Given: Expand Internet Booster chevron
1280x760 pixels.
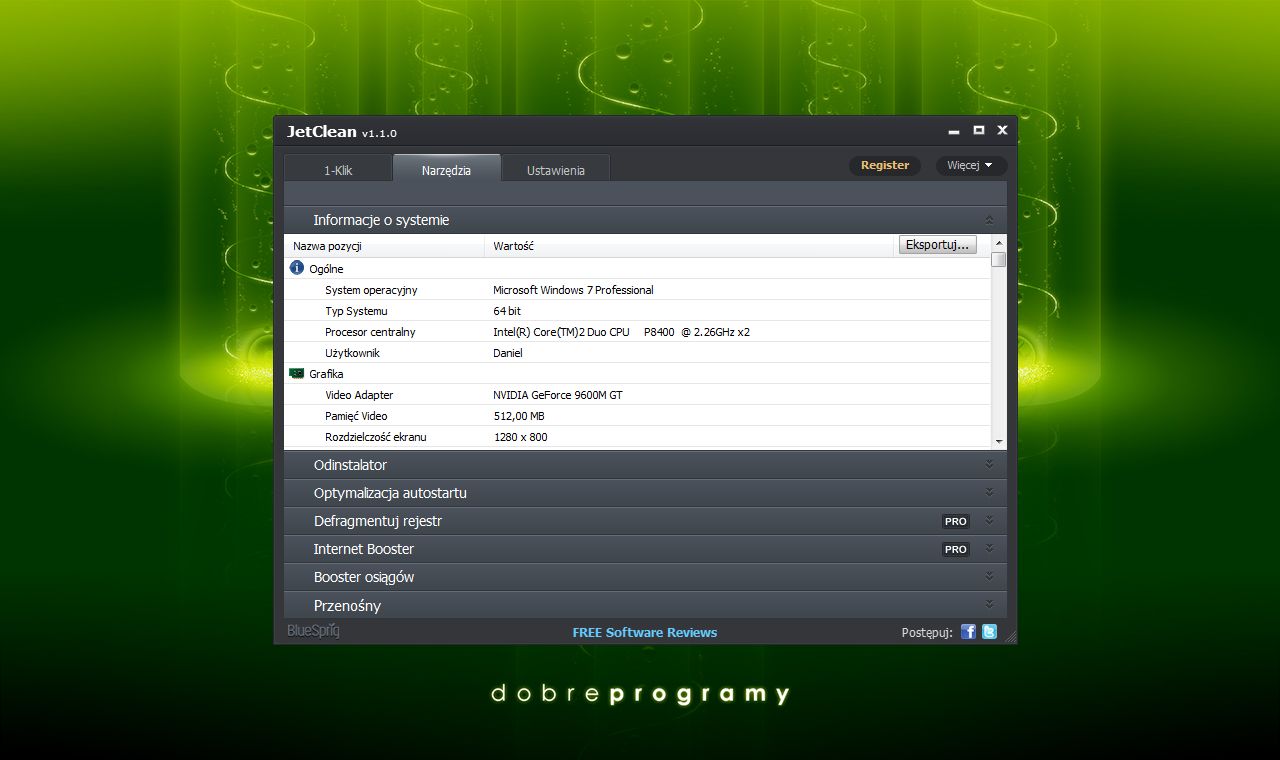Looking at the screenshot, I should point(989,548).
